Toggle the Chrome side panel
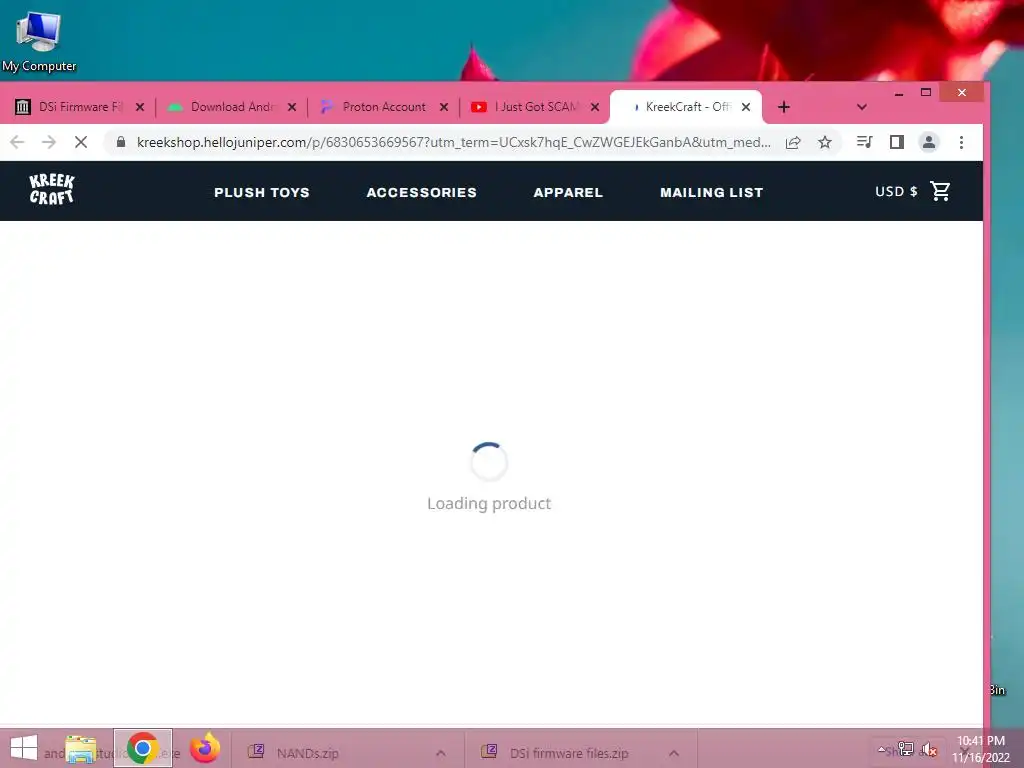 897,142
